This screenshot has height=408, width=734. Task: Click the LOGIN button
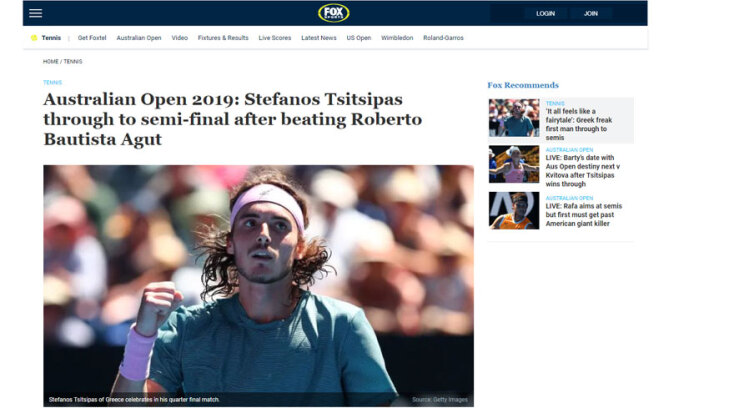[x=545, y=14]
